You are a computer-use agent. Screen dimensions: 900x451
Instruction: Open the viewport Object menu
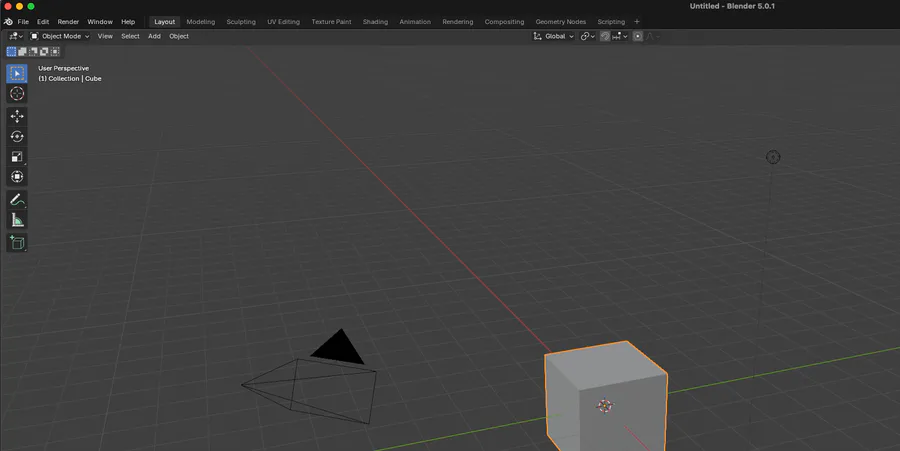click(x=179, y=36)
